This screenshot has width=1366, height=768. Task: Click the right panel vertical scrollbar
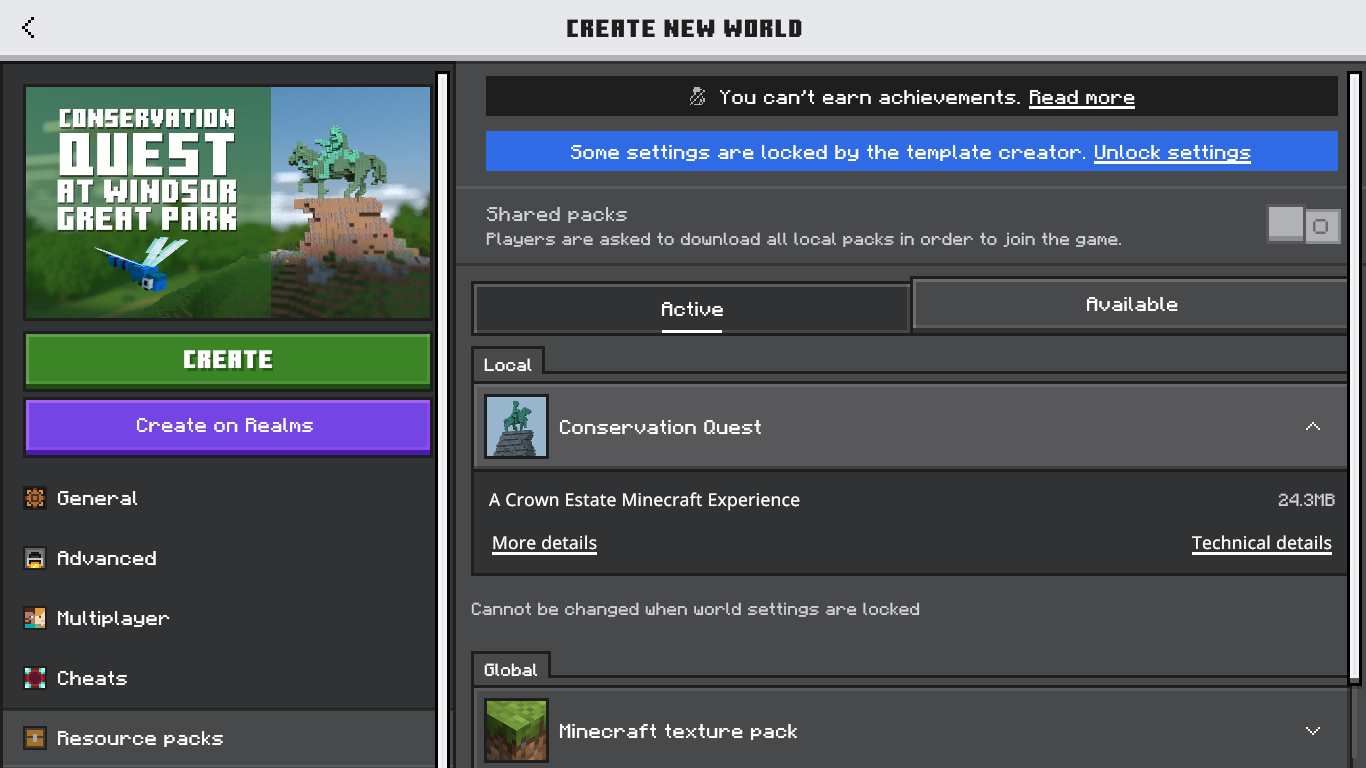1355,377
